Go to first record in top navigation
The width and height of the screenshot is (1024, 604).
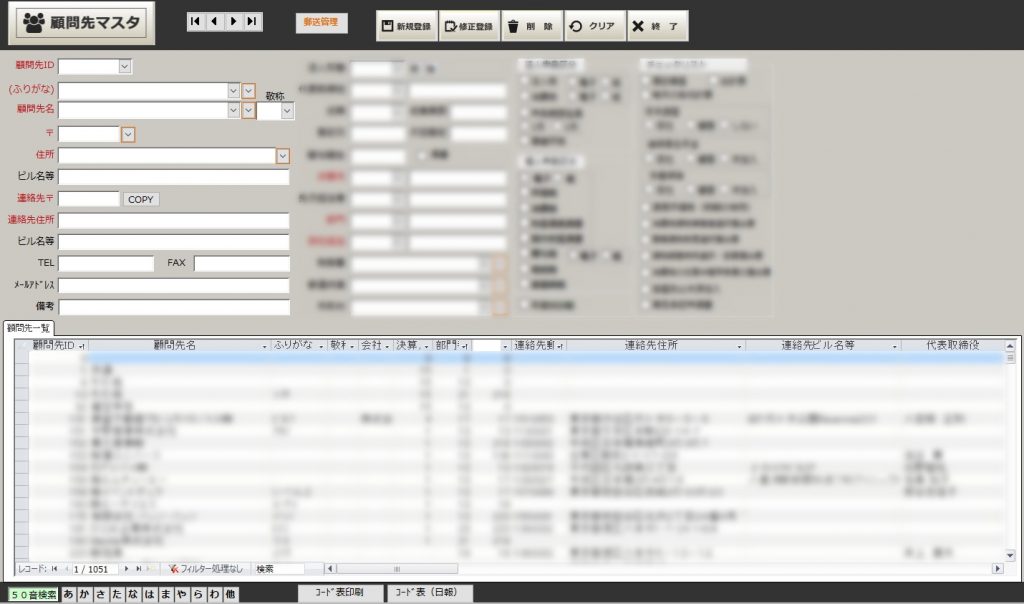(196, 21)
